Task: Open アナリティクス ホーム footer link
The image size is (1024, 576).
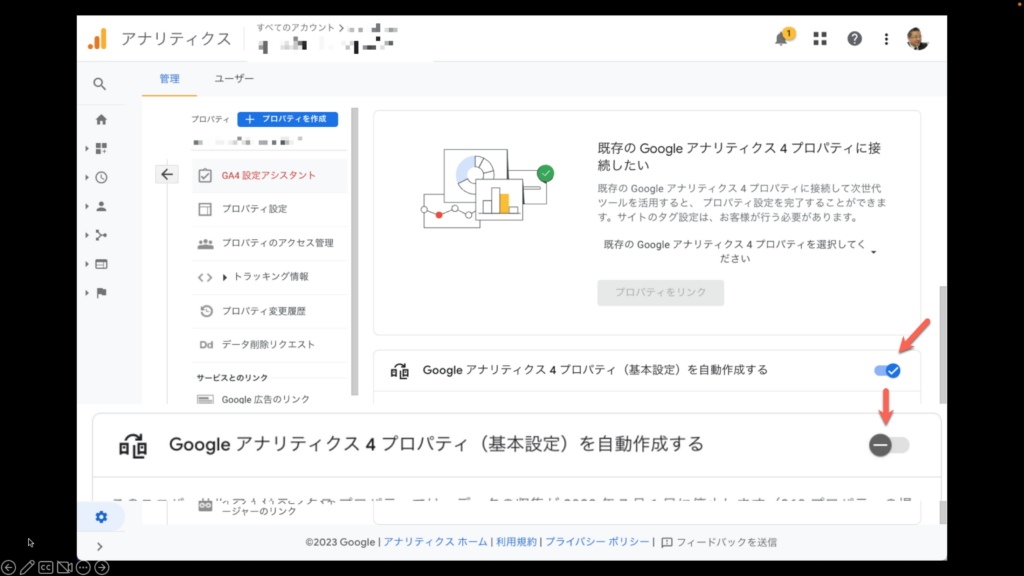Action: pyautogui.click(x=435, y=542)
